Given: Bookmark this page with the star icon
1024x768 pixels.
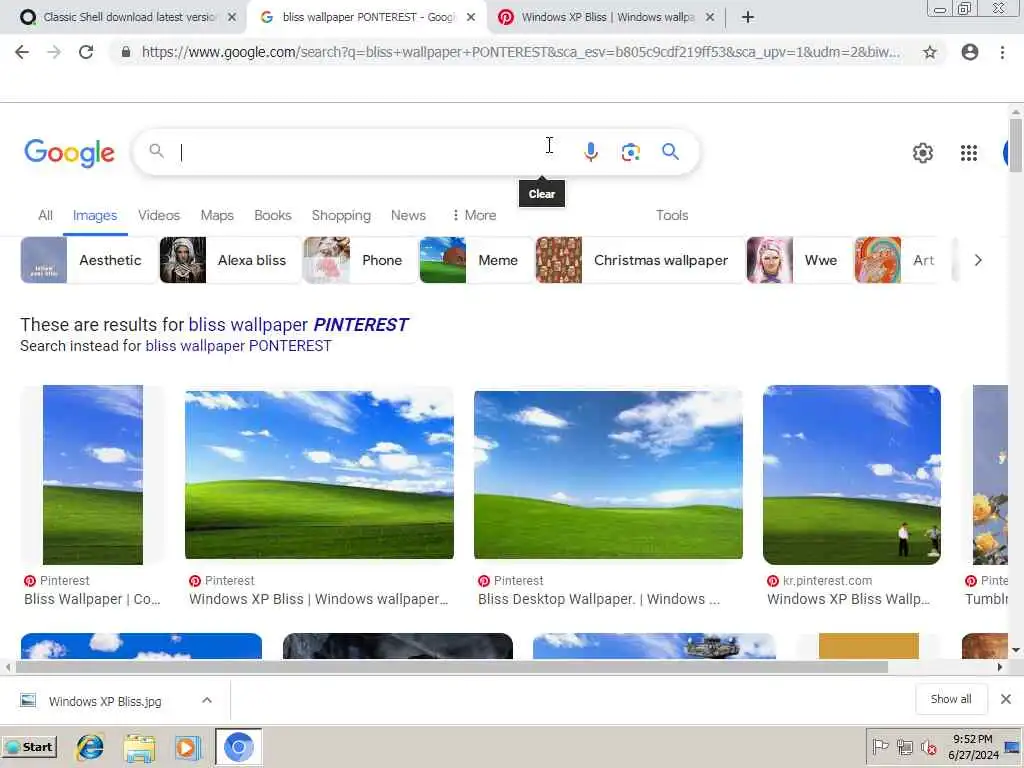Looking at the screenshot, I should click(930, 52).
